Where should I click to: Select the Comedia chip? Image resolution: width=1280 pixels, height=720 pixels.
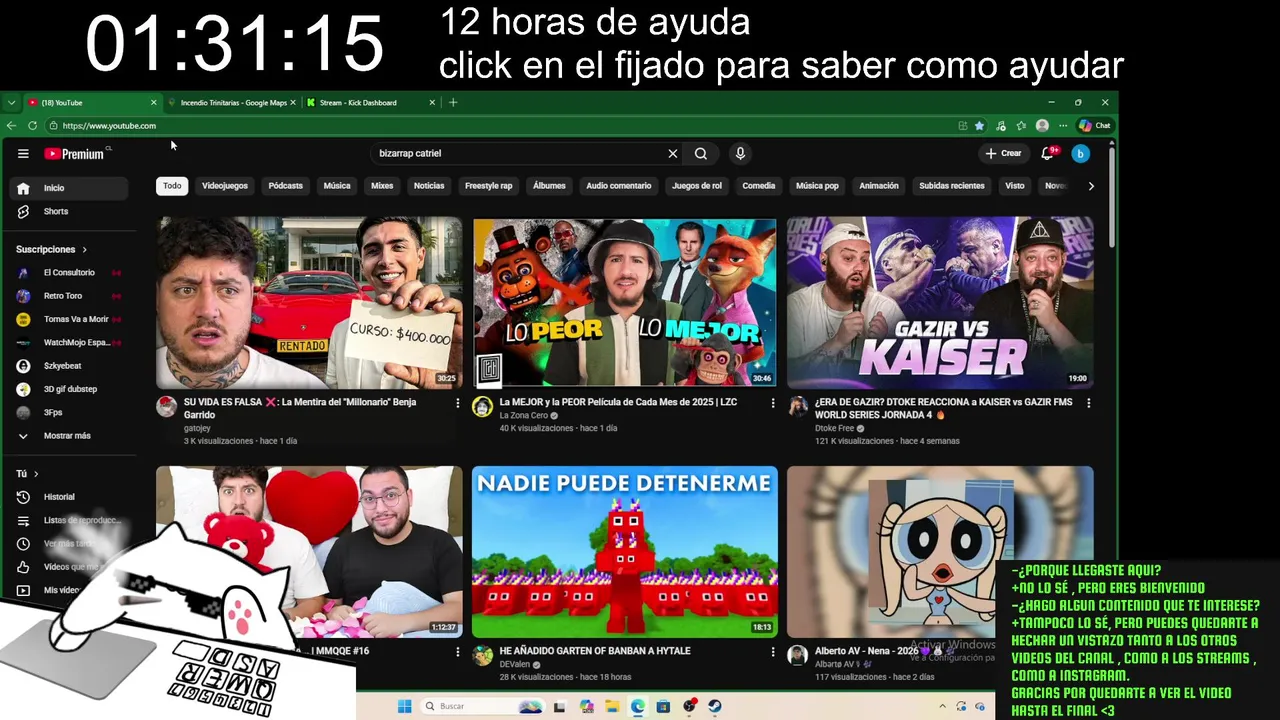tap(759, 186)
